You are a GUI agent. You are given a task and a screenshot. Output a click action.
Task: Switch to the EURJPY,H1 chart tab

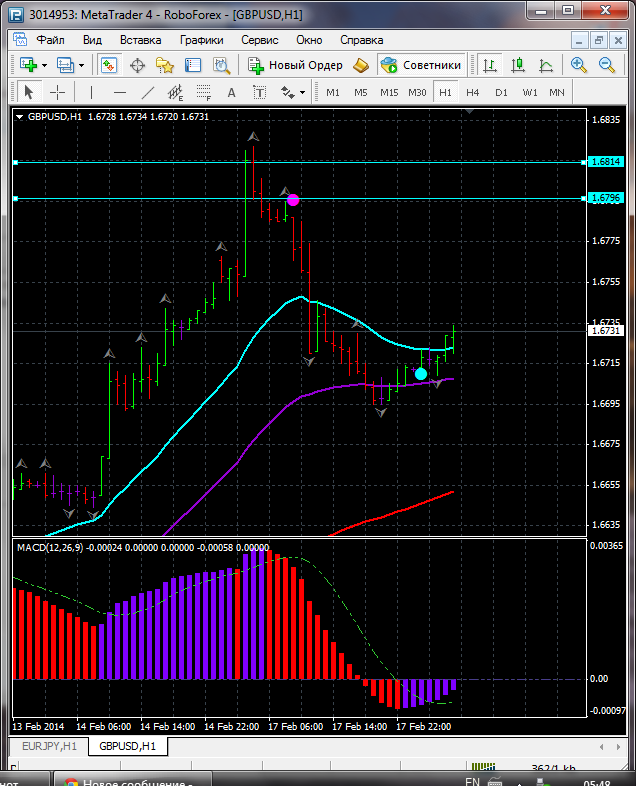[x=46, y=746]
